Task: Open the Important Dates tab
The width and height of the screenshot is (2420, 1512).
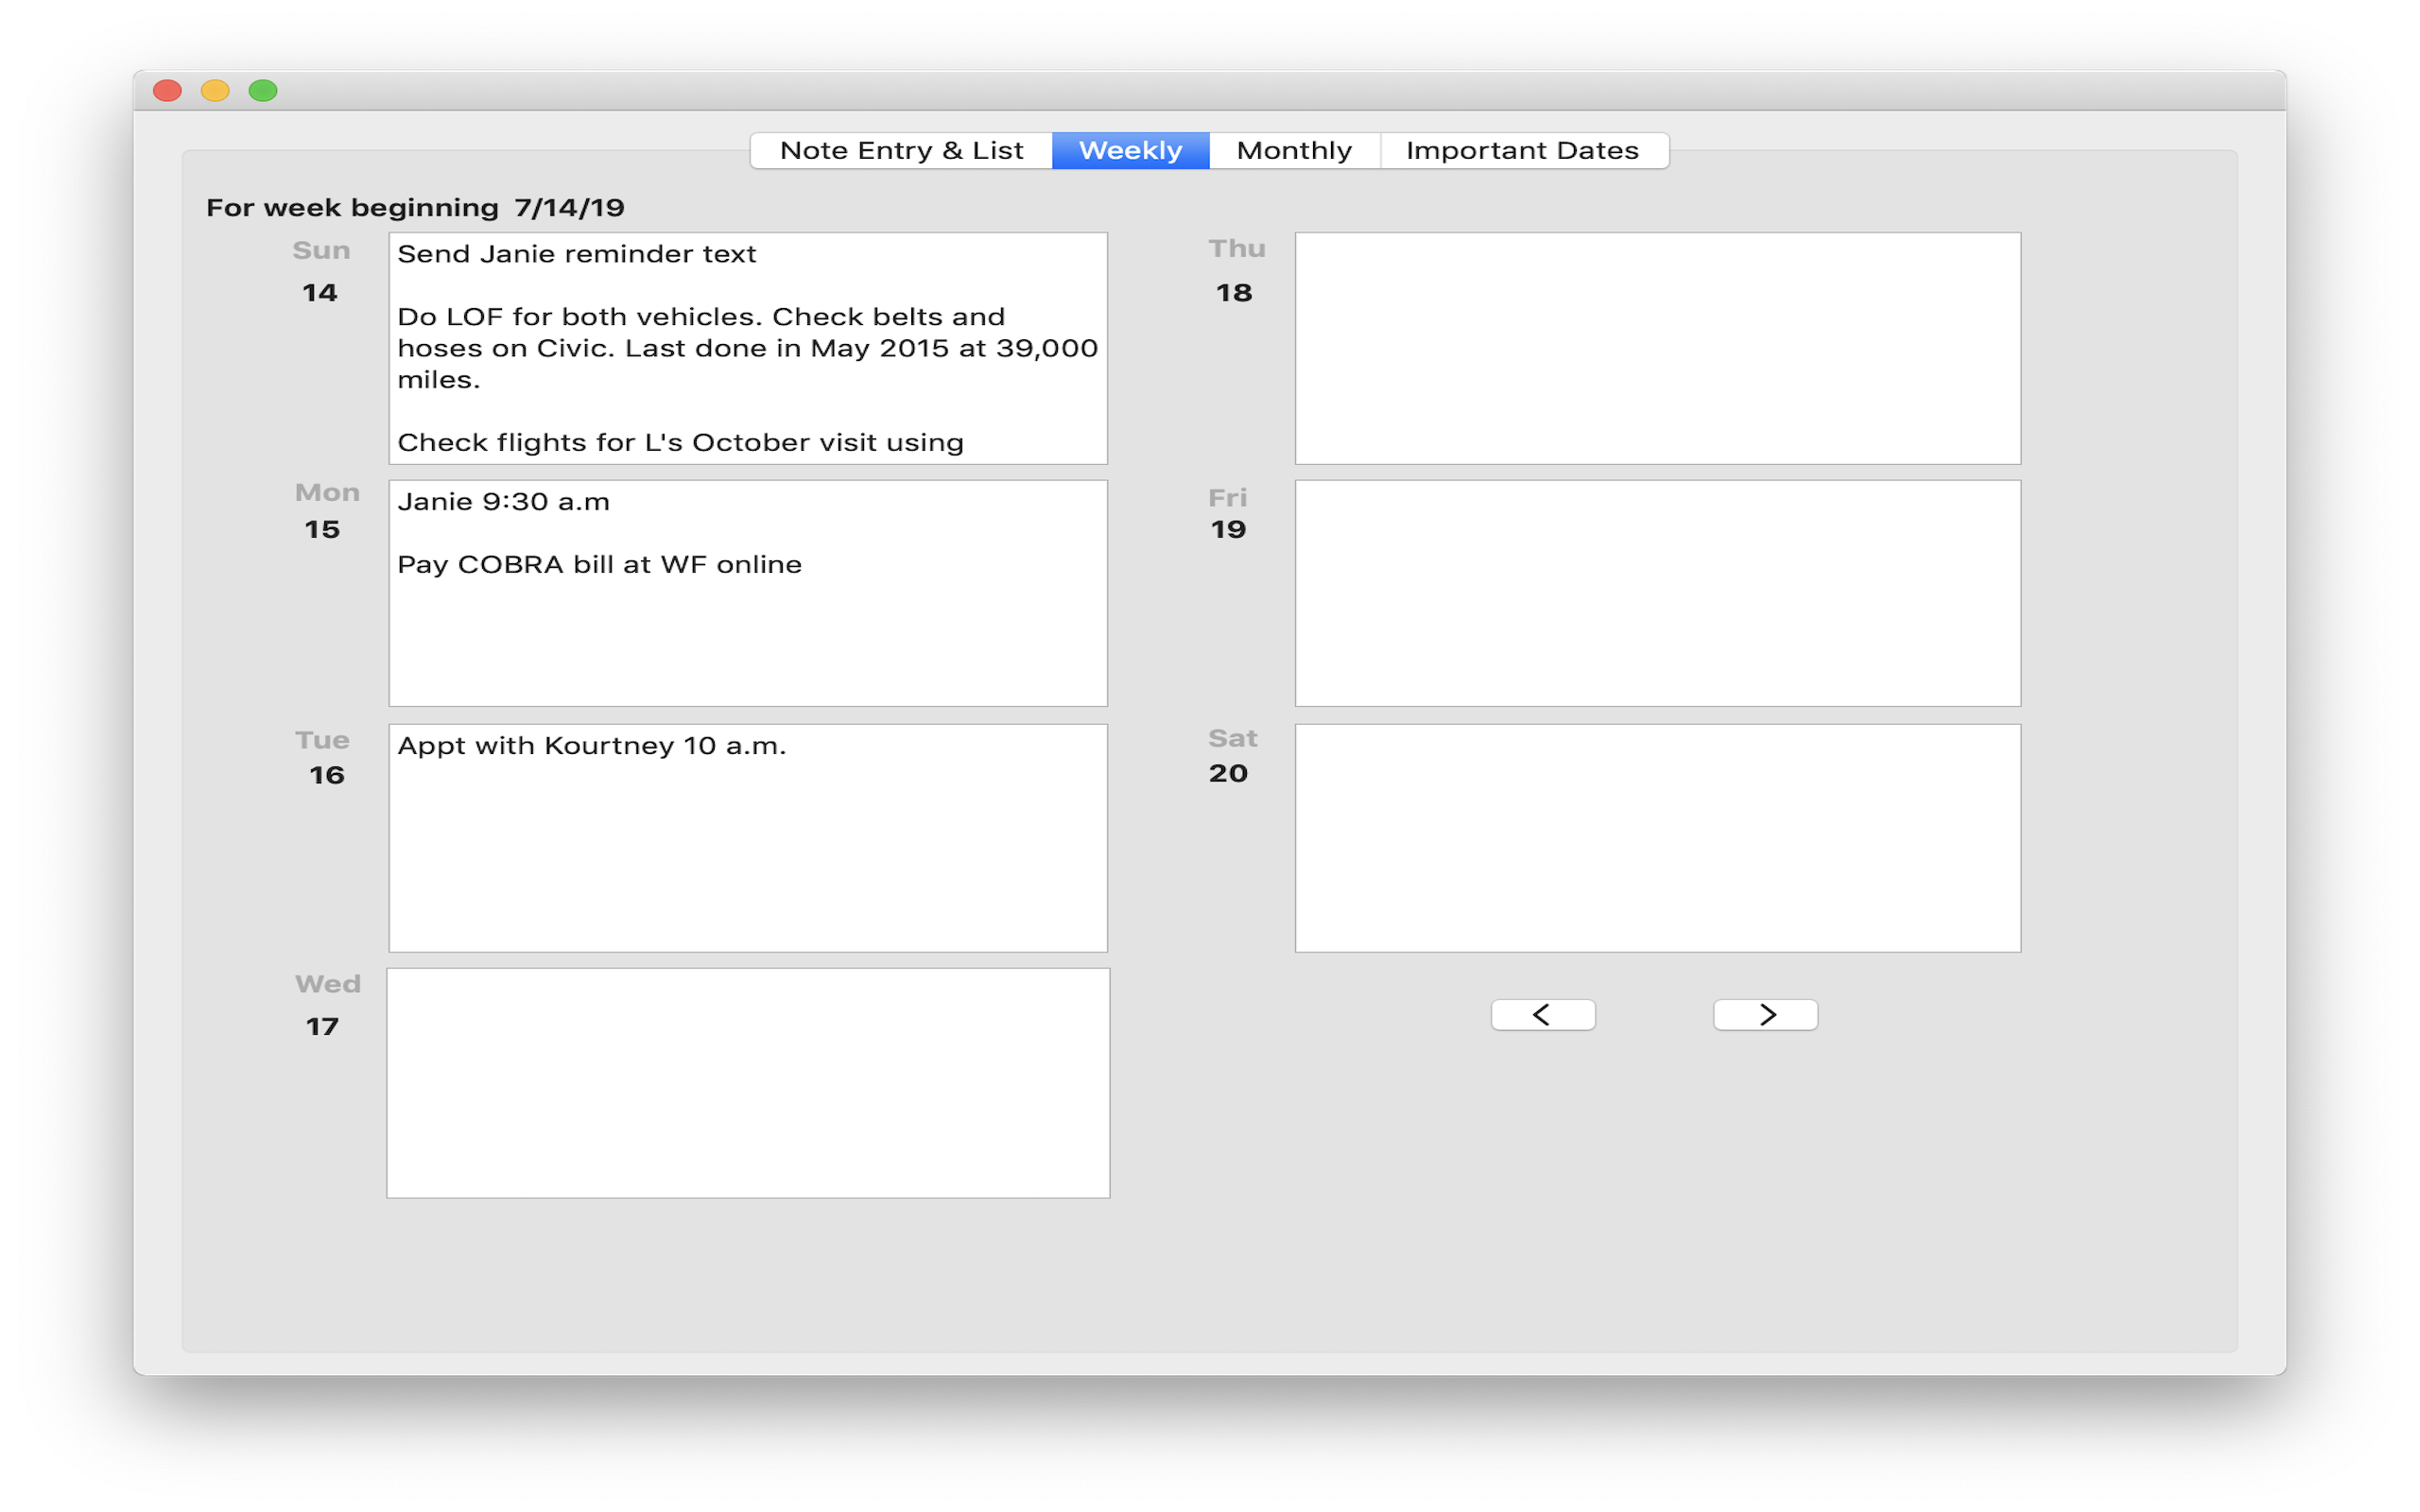Action: pyautogui.click(x=1522, y=151)
